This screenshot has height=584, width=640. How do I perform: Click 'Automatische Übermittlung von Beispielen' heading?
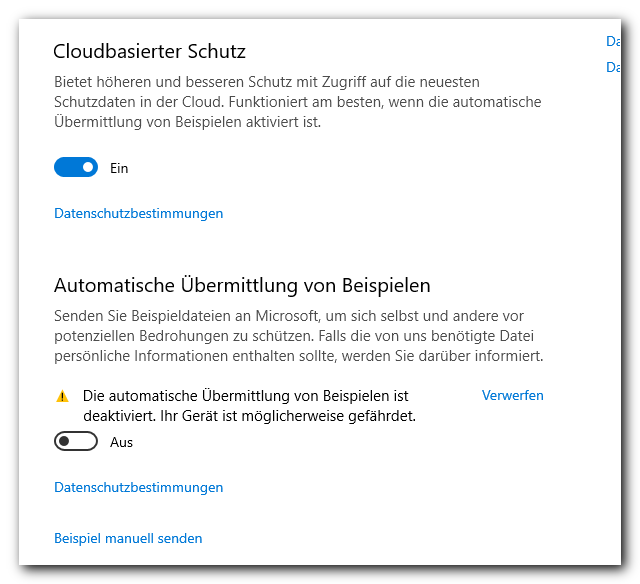242,285
